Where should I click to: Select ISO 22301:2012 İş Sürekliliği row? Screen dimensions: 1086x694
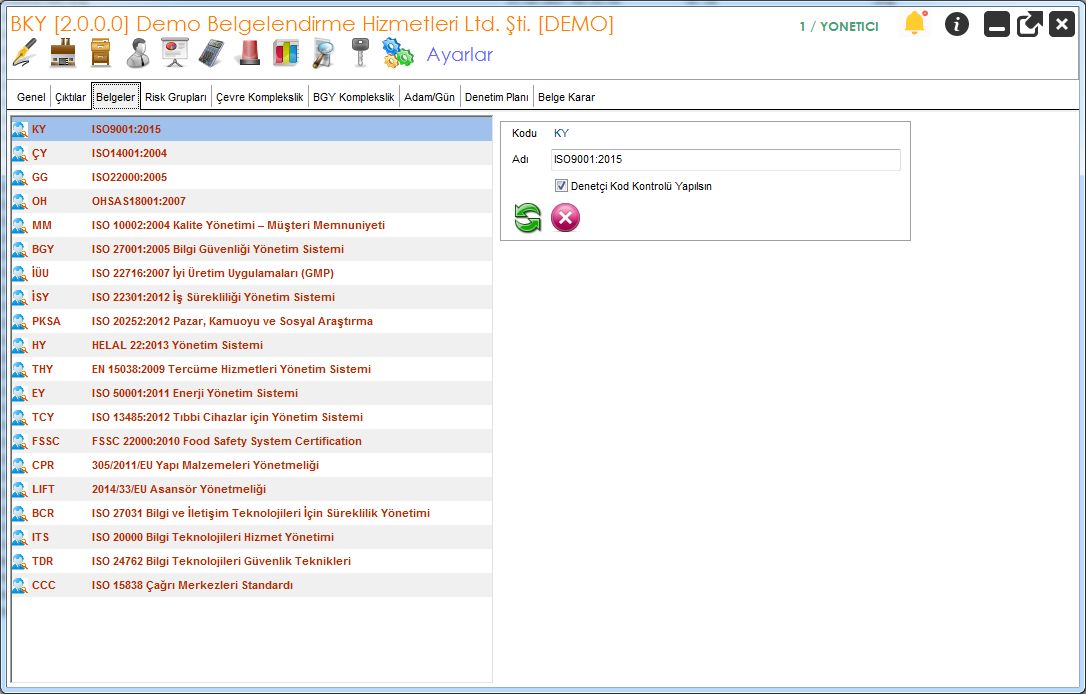coord(251,297)
